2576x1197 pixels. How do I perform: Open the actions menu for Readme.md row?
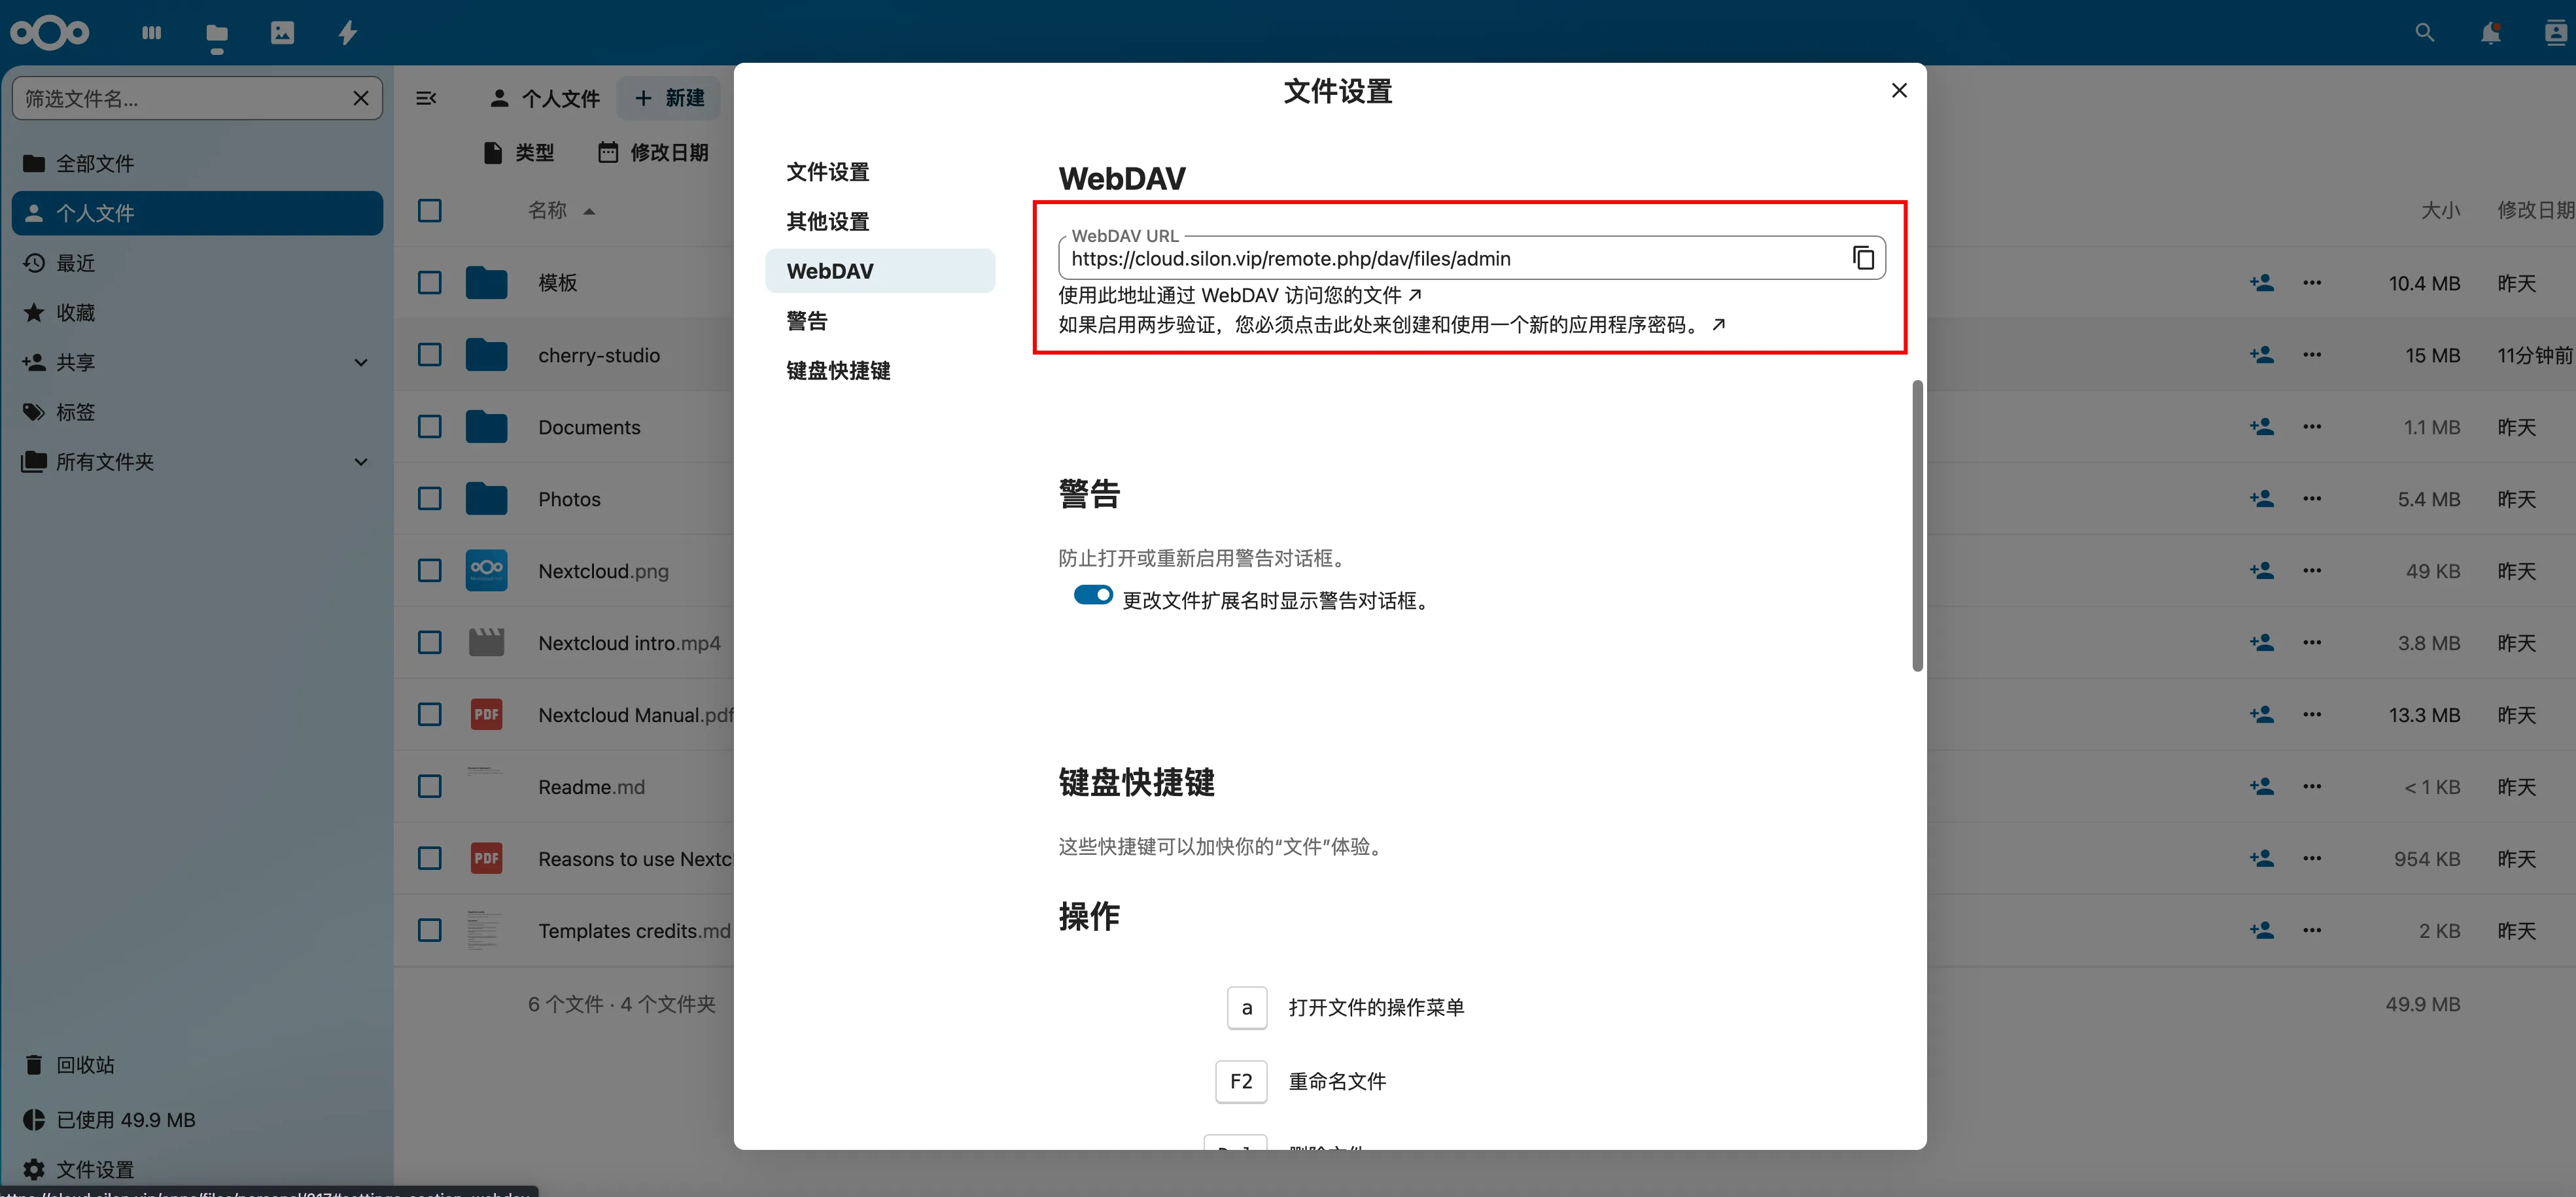point(2312,787)
